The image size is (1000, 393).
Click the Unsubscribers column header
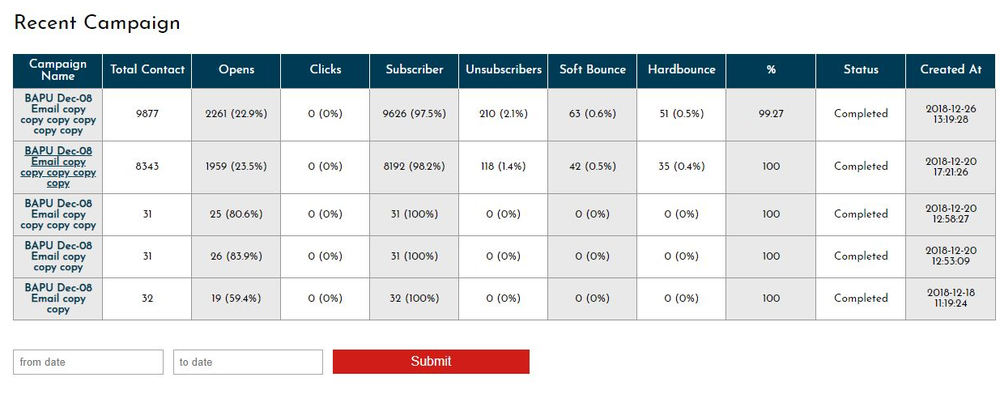point(503,70)
